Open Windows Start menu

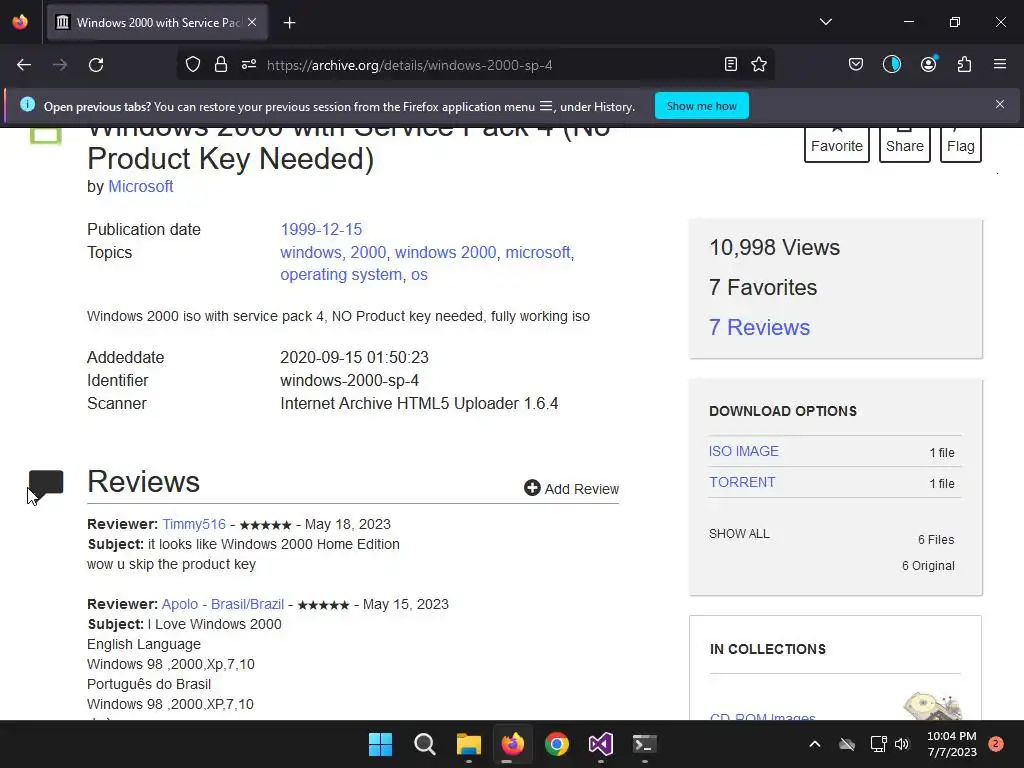(x=380, y=744)
